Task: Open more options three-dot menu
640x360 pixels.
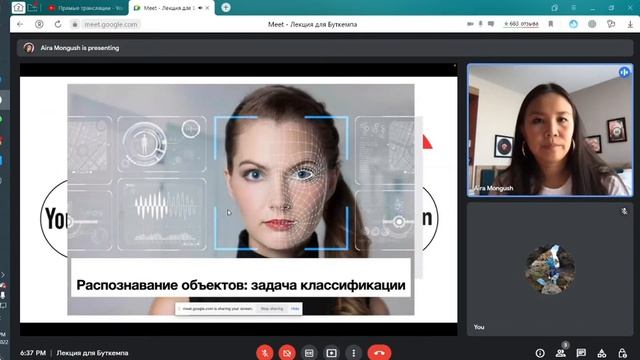Action: [x=353, y=353]
